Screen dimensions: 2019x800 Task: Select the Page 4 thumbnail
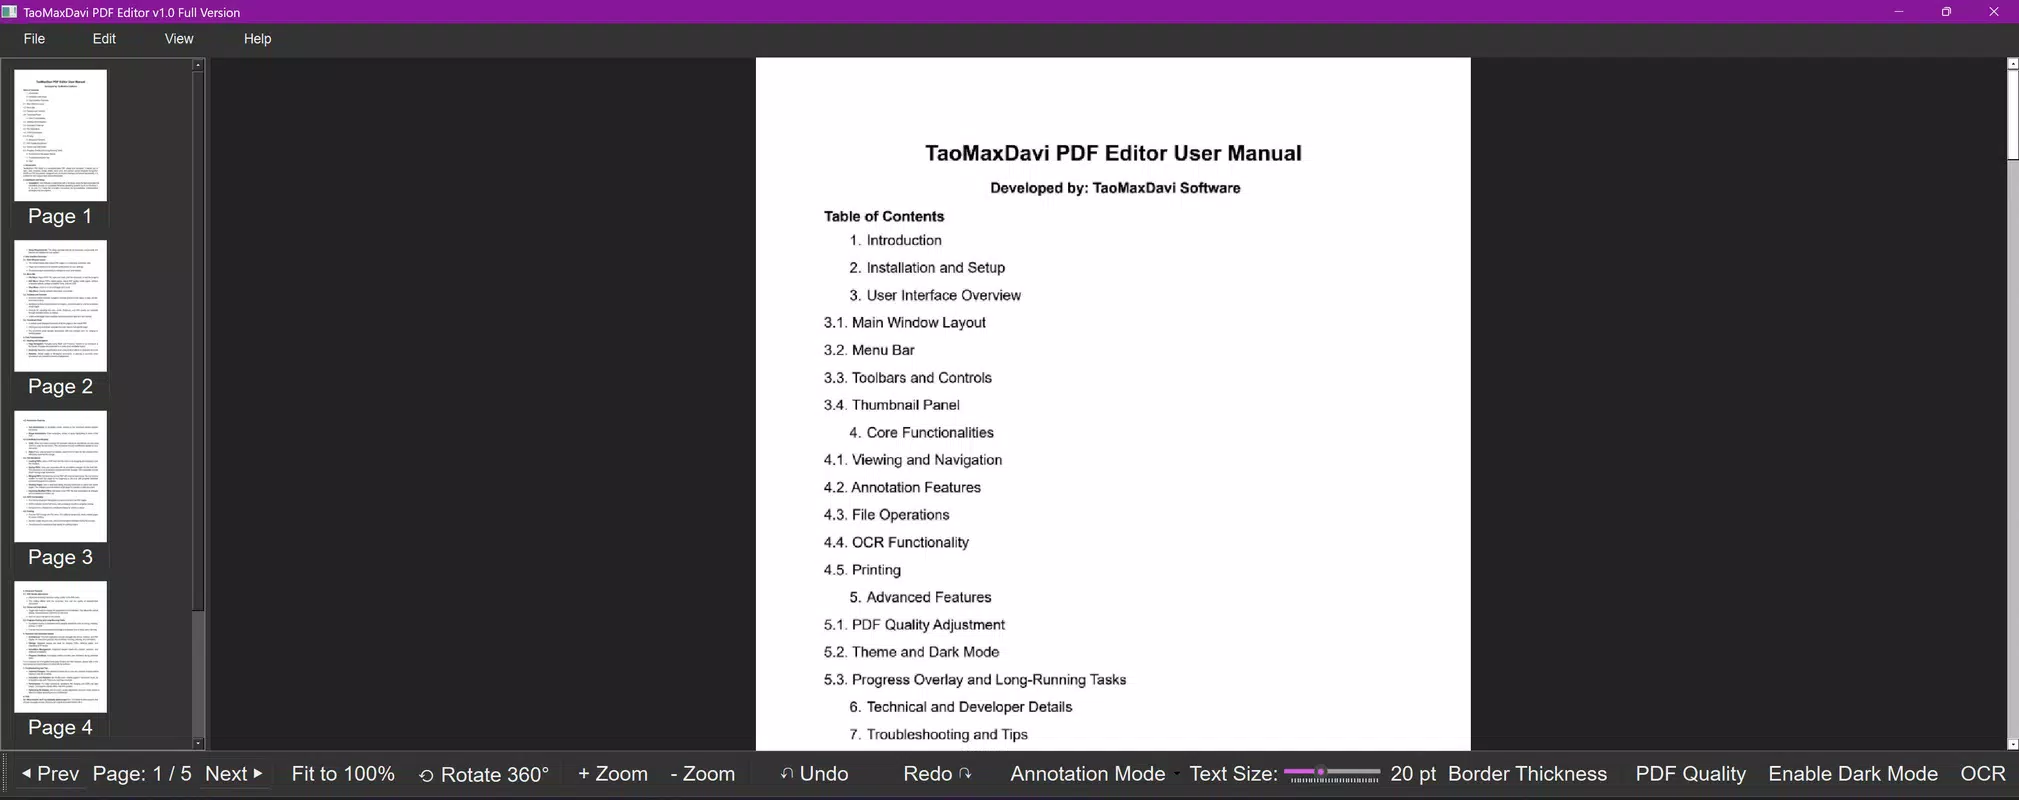60,660
